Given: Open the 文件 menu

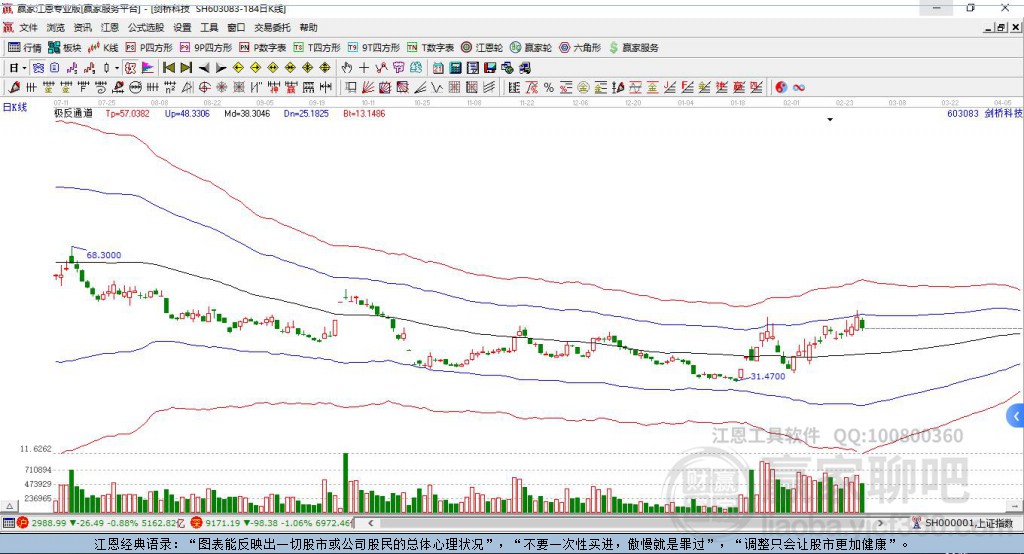Looking at the screenshot, I should tap(29, 27).
